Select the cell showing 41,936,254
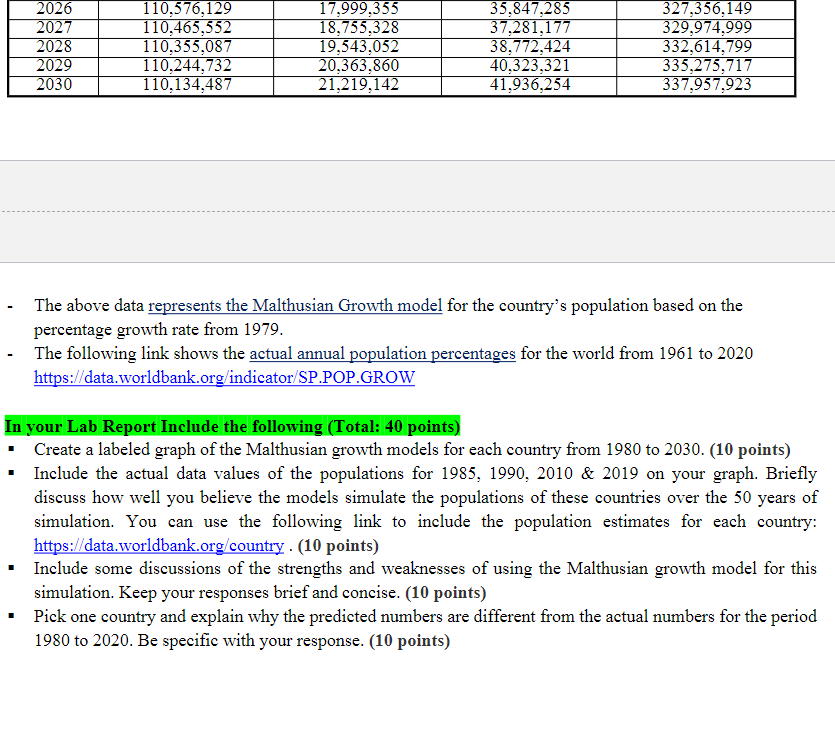Image resolution: width=835 pixels, height=734 pixels. pyautogui.click(x=529, y=85)
